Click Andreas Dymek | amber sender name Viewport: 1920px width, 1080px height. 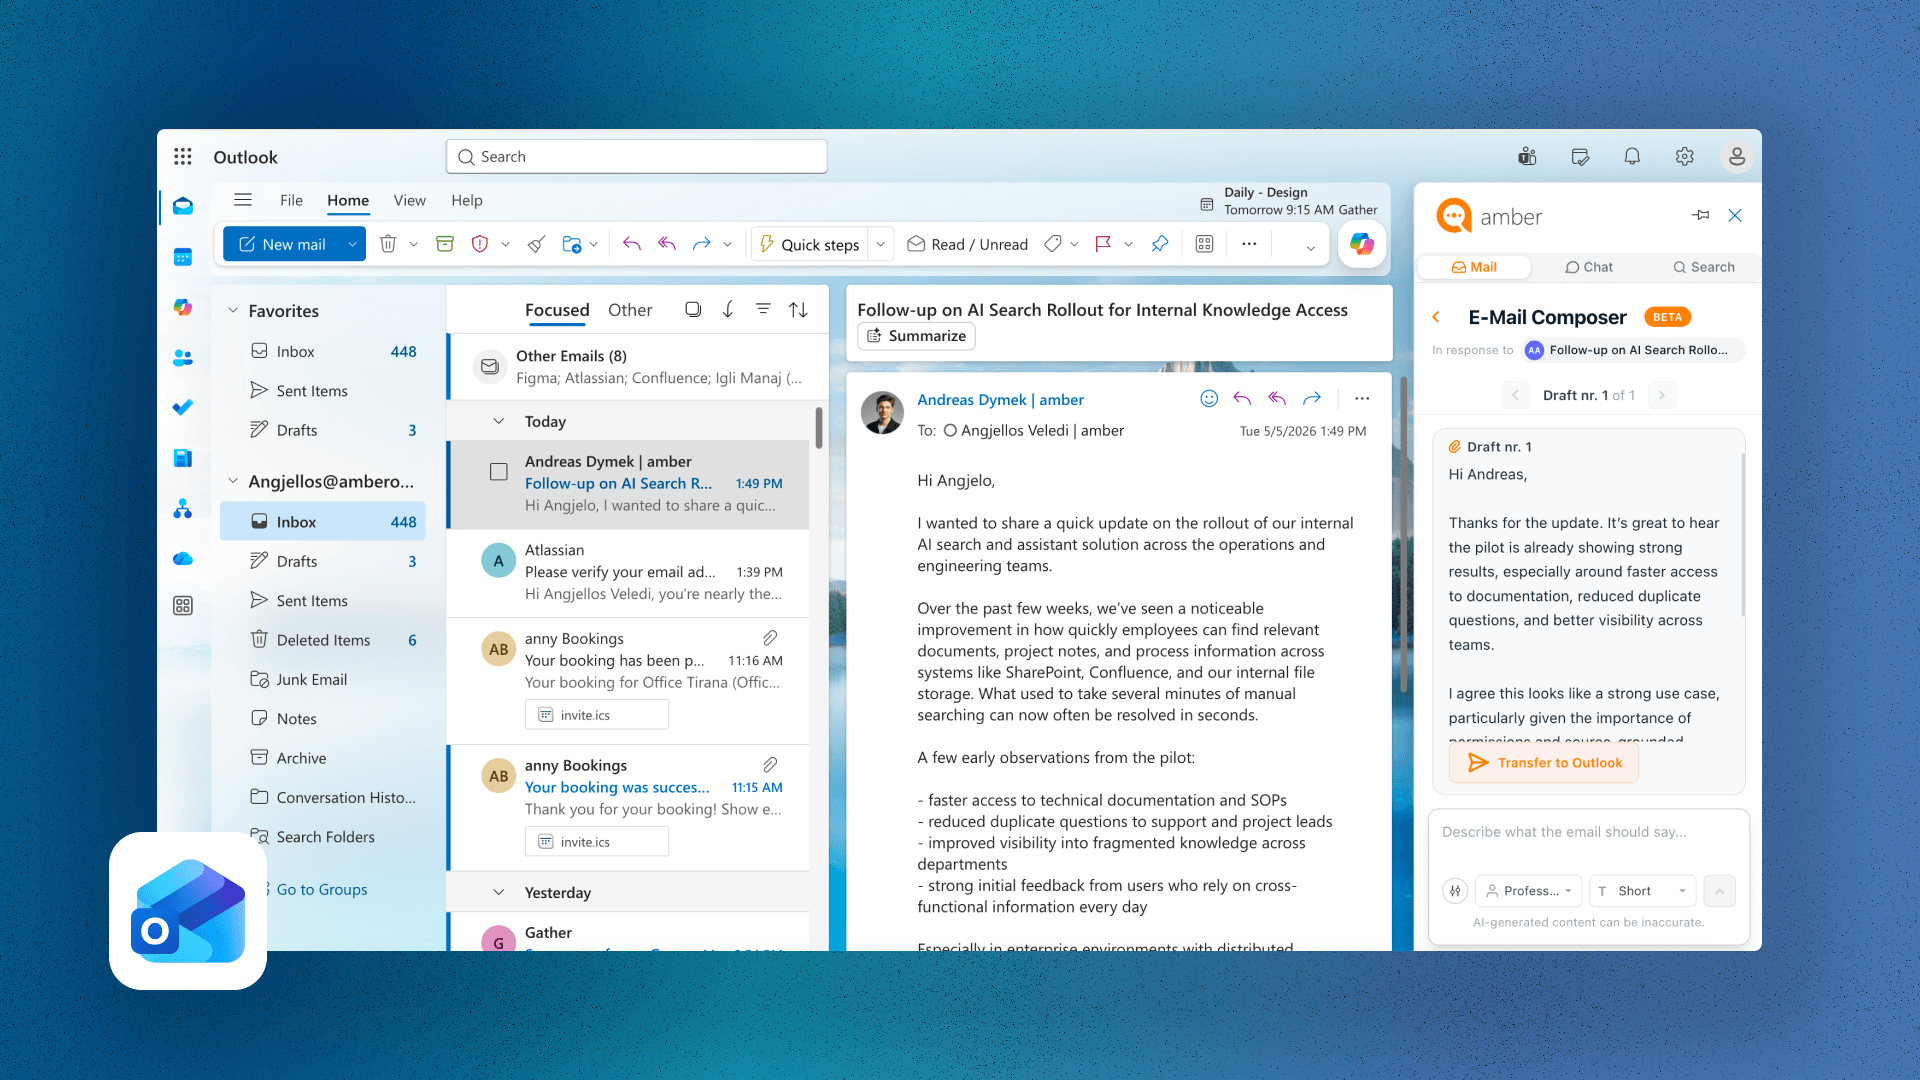[x=1000, y=400]
